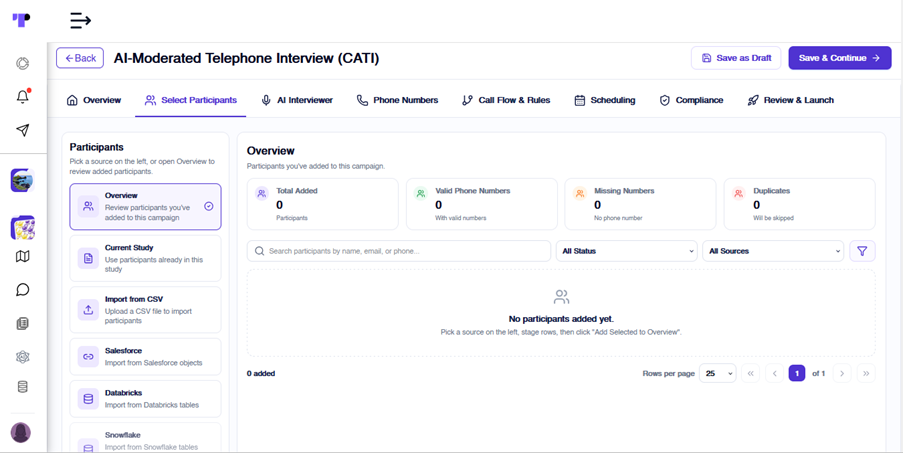The height and width of the screenshot is (453, 903).
Task: Click the filter funnel icon button
Action: [862, 251]
